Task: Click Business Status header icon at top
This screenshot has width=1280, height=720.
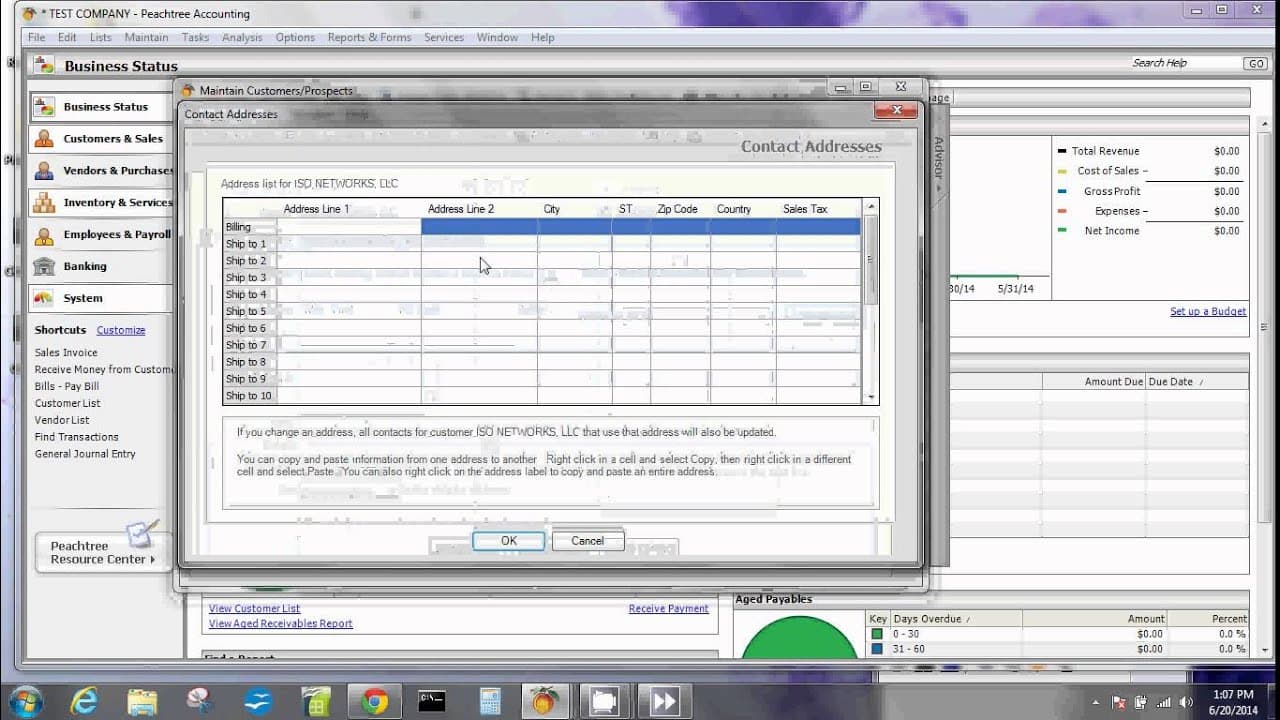Action: point(44,65)
